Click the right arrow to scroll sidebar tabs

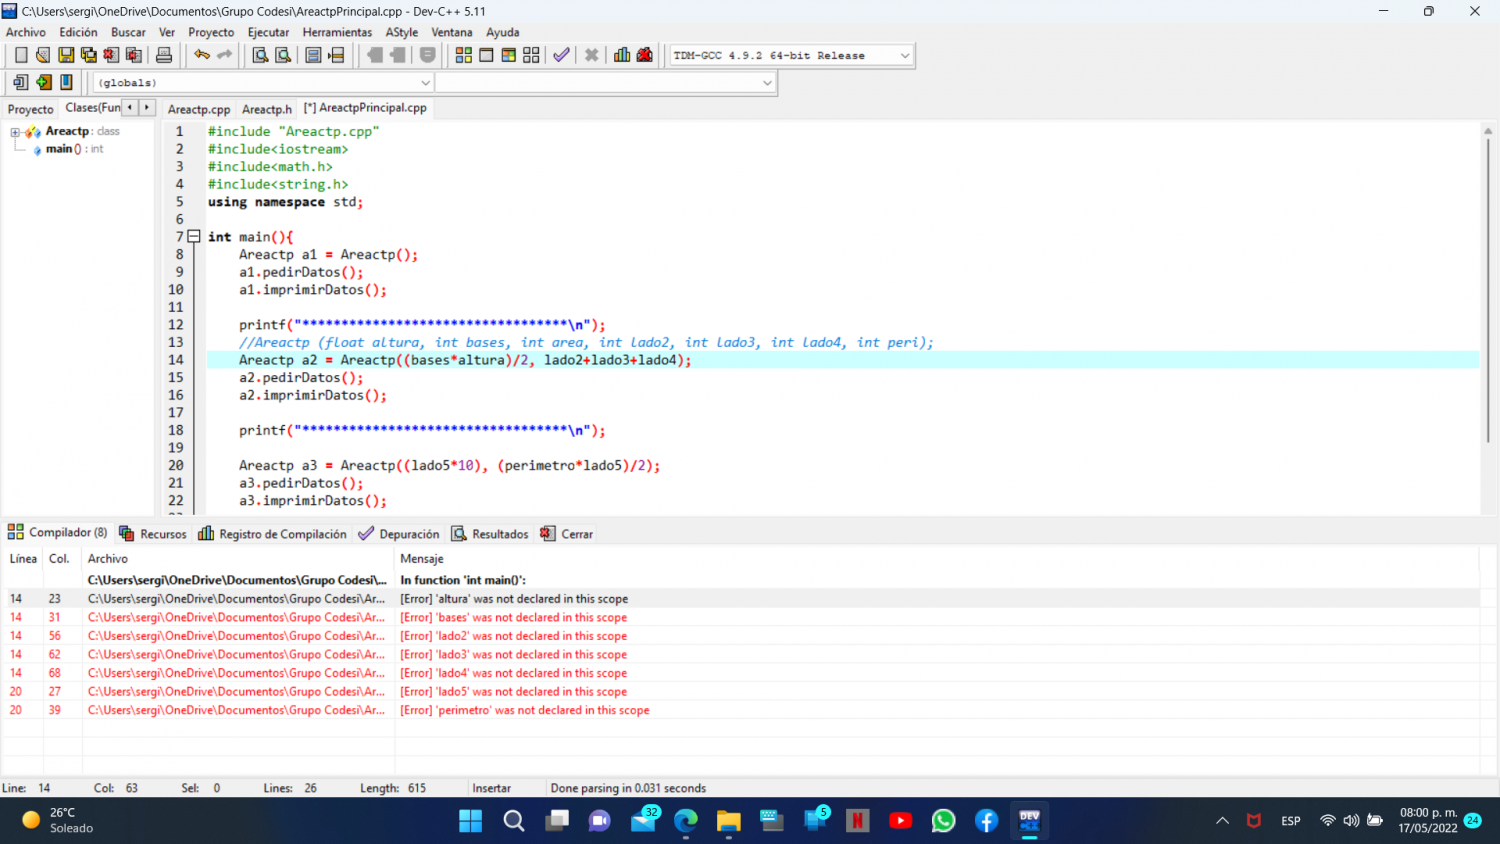pos(147,107)
